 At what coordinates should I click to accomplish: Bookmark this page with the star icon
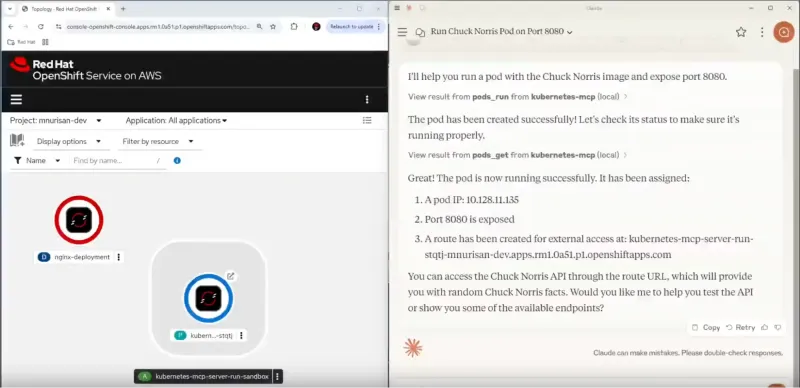tap(273, 27)
